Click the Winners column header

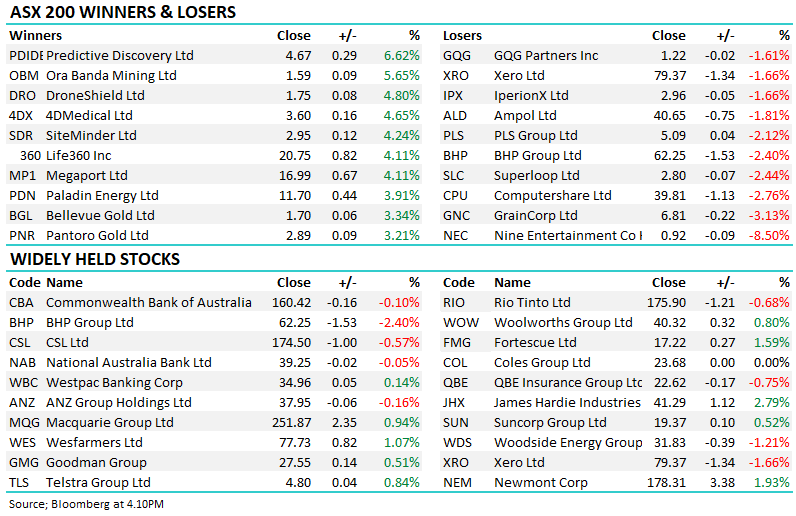[x=36, y=36]
